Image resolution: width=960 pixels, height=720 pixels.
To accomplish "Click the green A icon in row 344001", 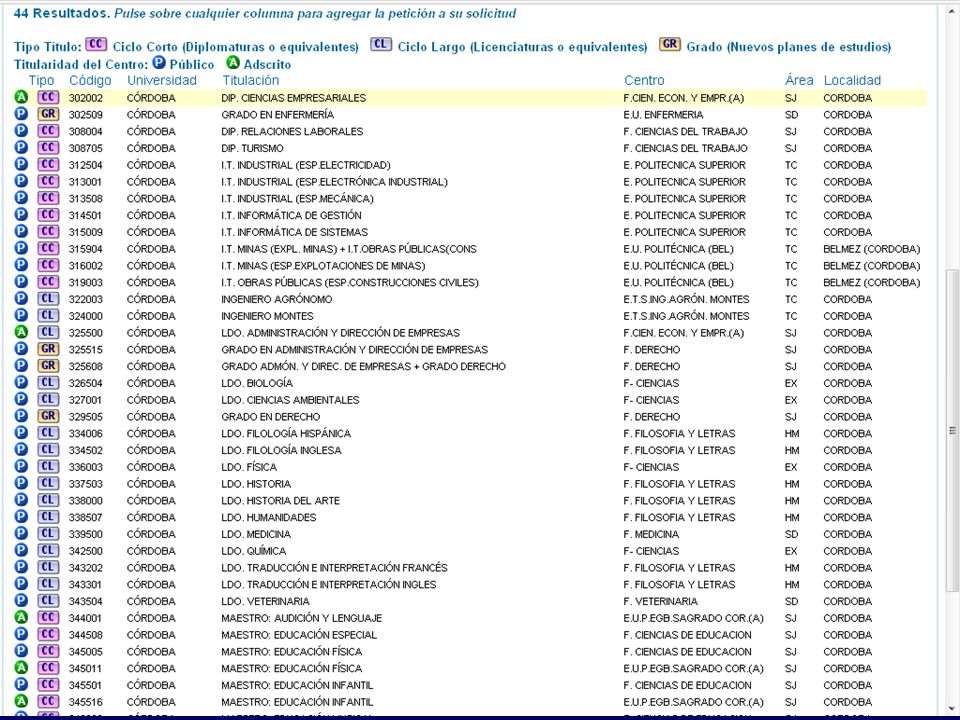I will point(21,618).
